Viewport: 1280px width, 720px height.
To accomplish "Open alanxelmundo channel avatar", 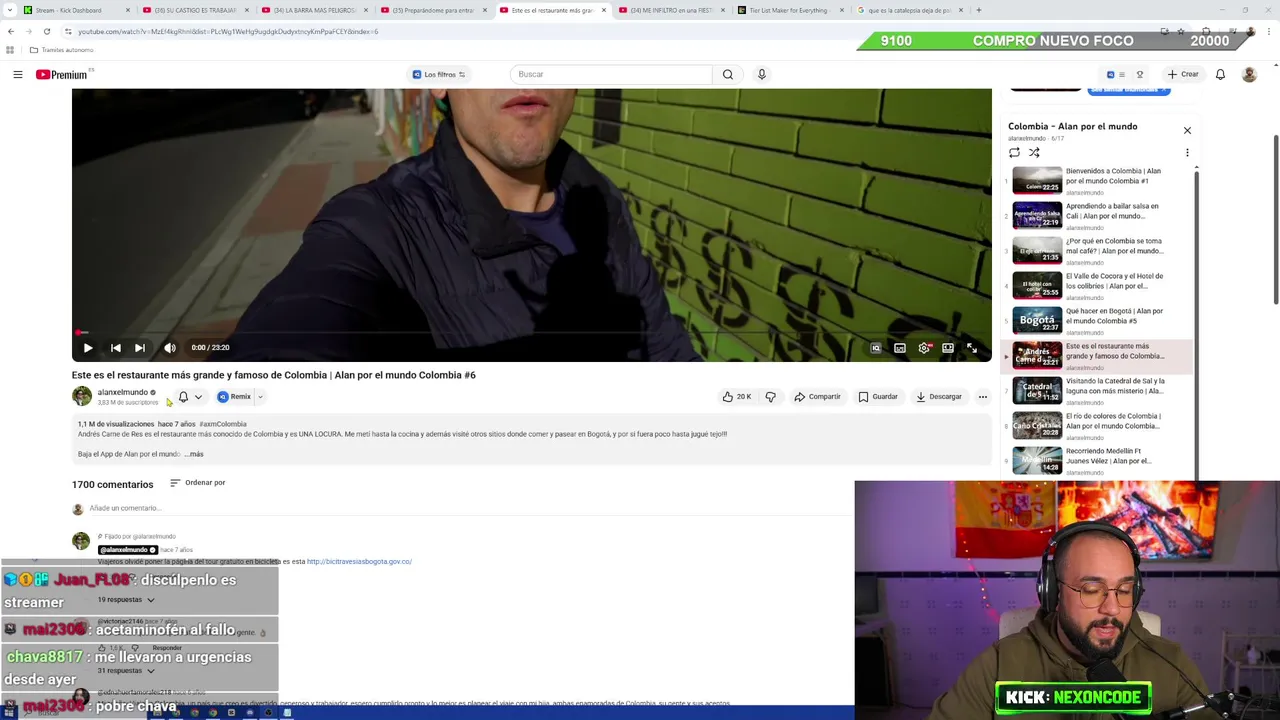I will (x=81, y=396).
